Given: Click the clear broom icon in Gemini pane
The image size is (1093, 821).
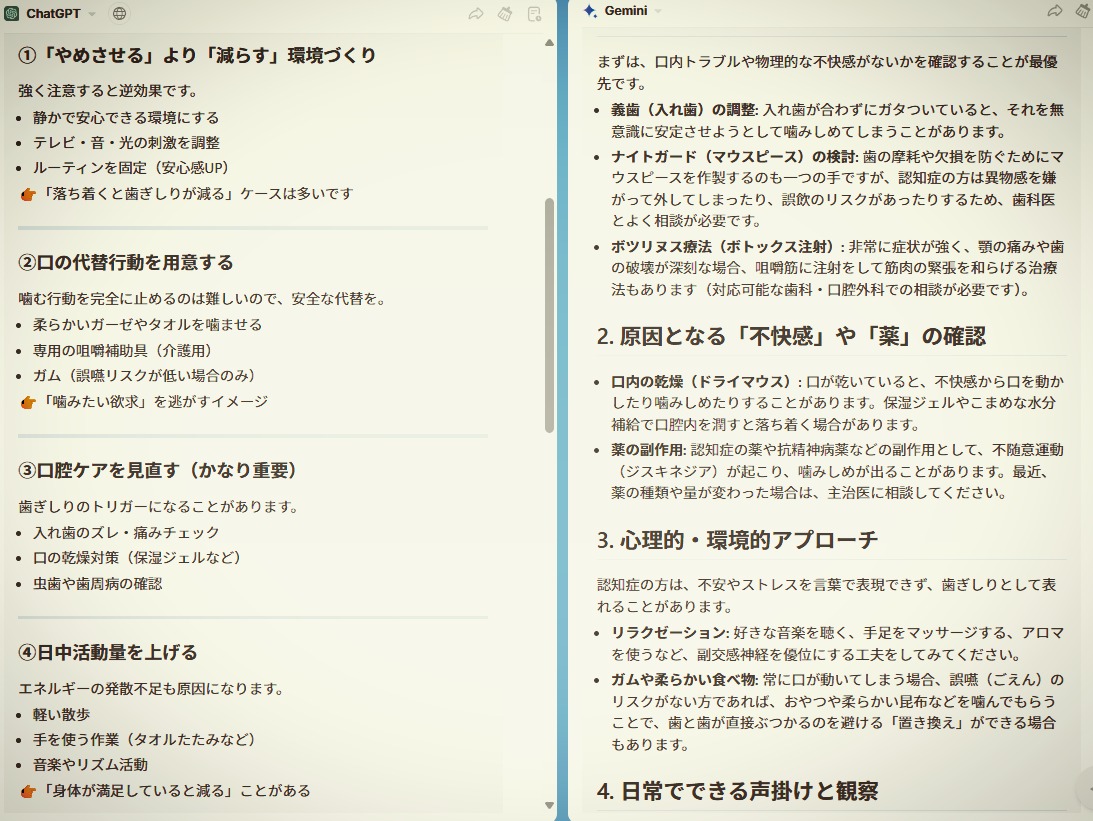Looking at the screenshot, I should click(1084, 10).
